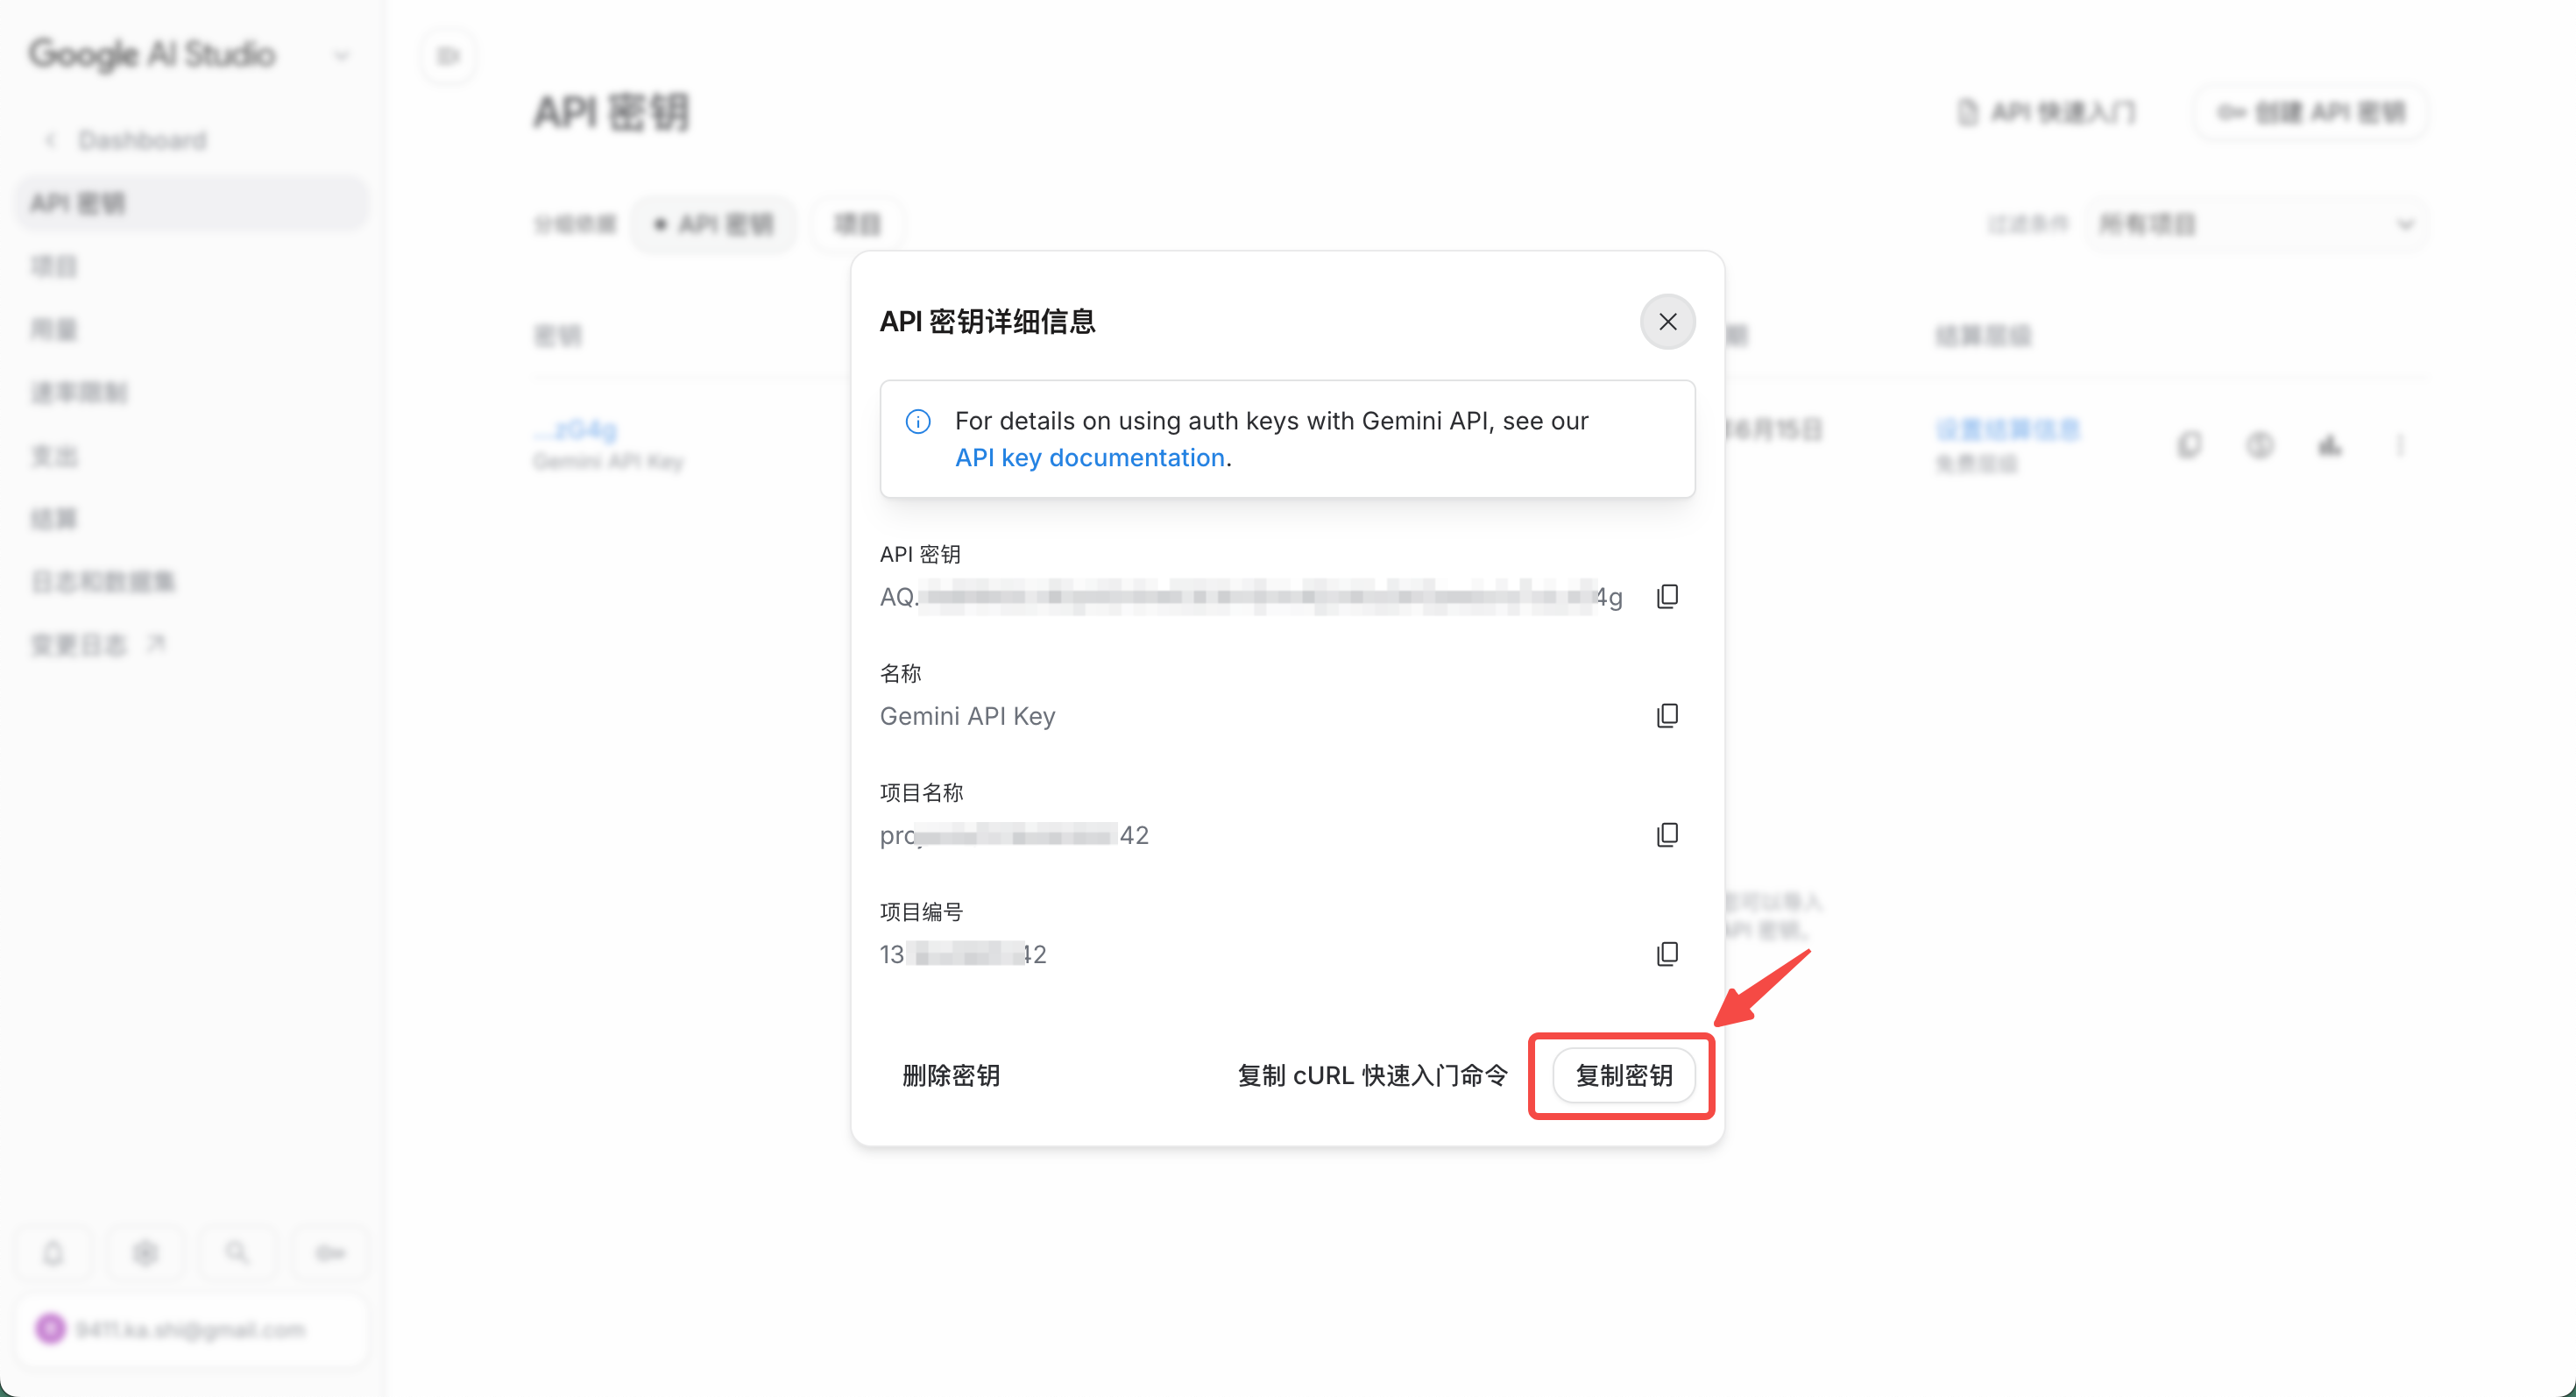Open the Google AI Studio dropdown chevron

click(x=341, y=55)
